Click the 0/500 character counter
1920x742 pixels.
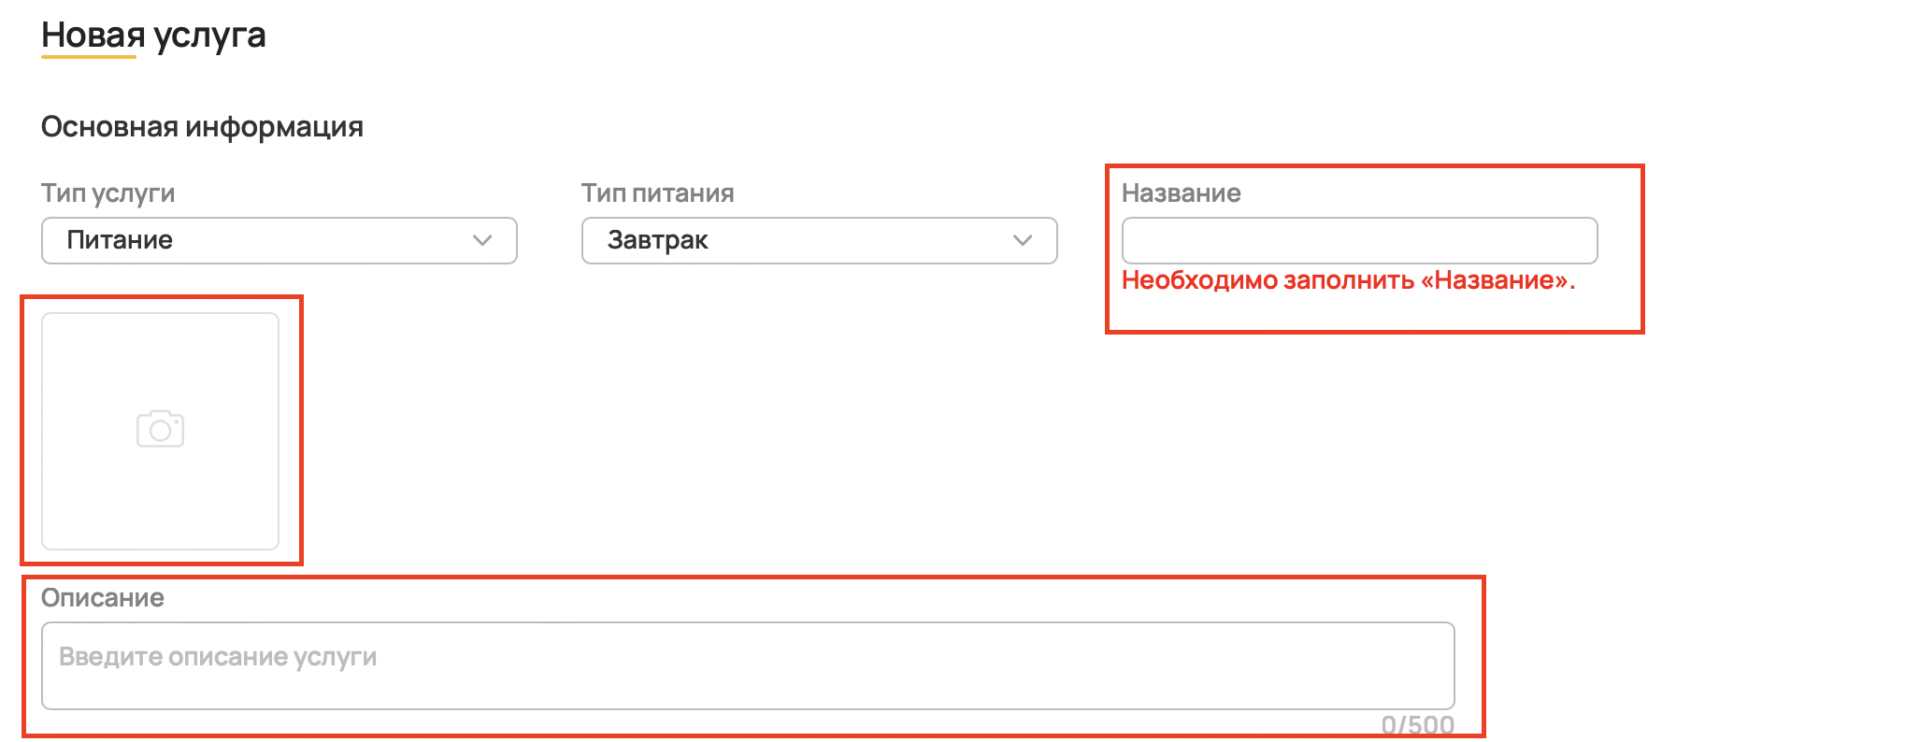(1417, 725)
